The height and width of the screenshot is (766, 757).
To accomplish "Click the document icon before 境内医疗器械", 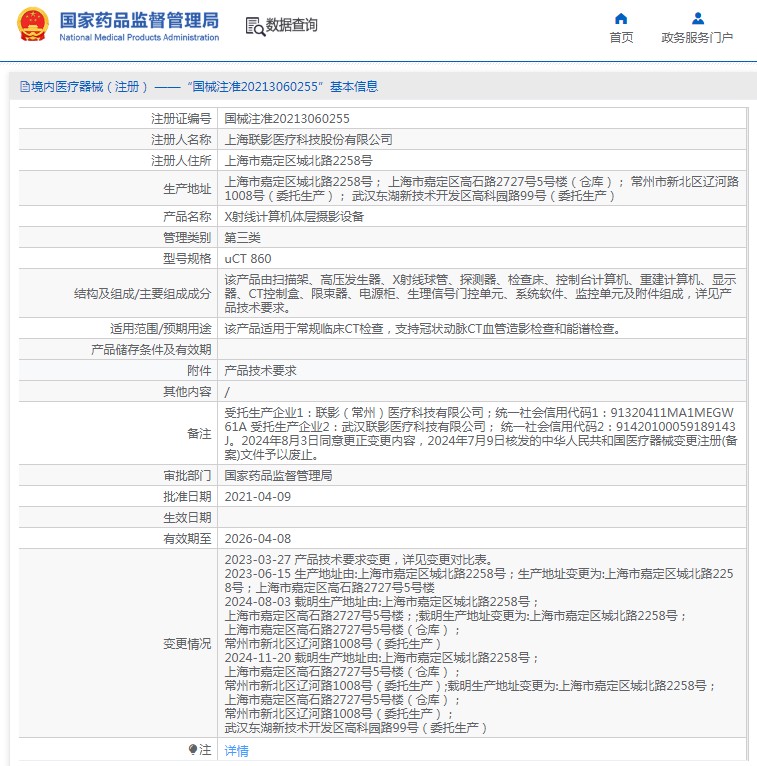I will click(x=24, y=87).
